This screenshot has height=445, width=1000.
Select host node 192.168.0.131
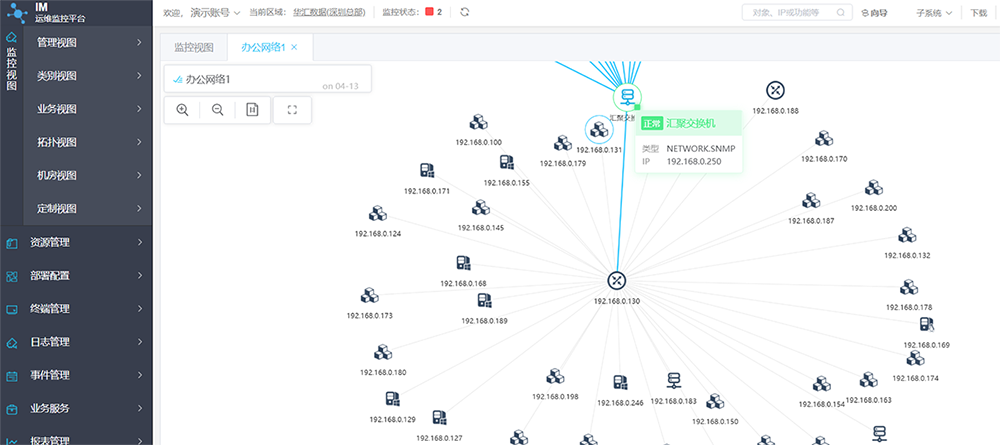point(599,130)
